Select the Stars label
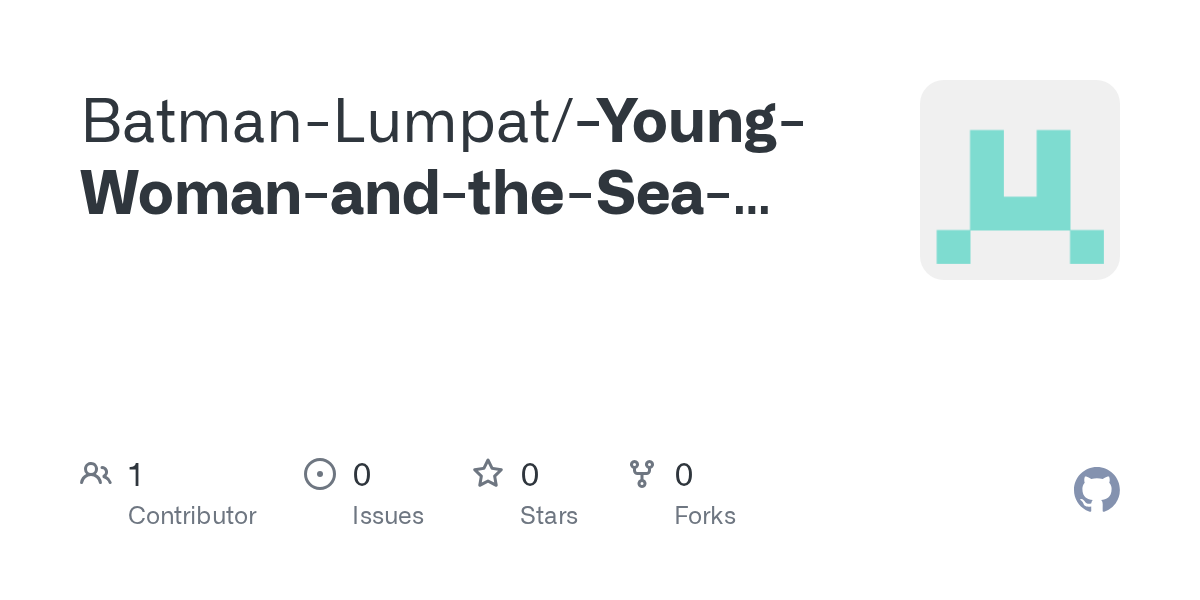 (549, 516)
